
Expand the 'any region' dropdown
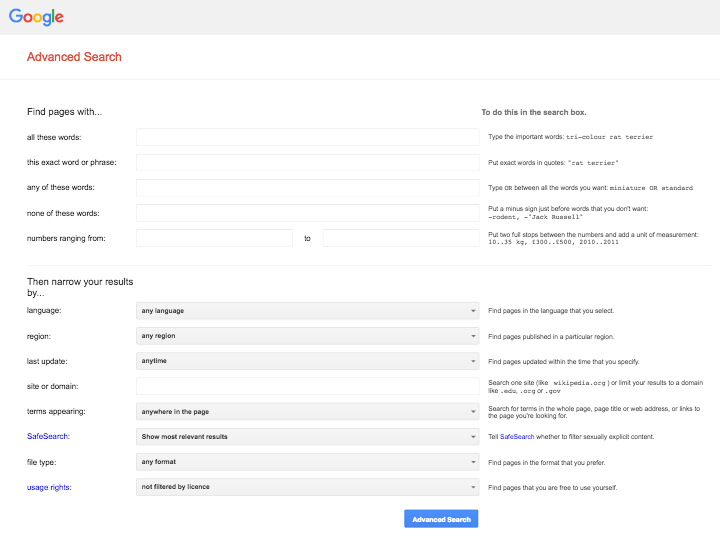click(x=307, y=336)
